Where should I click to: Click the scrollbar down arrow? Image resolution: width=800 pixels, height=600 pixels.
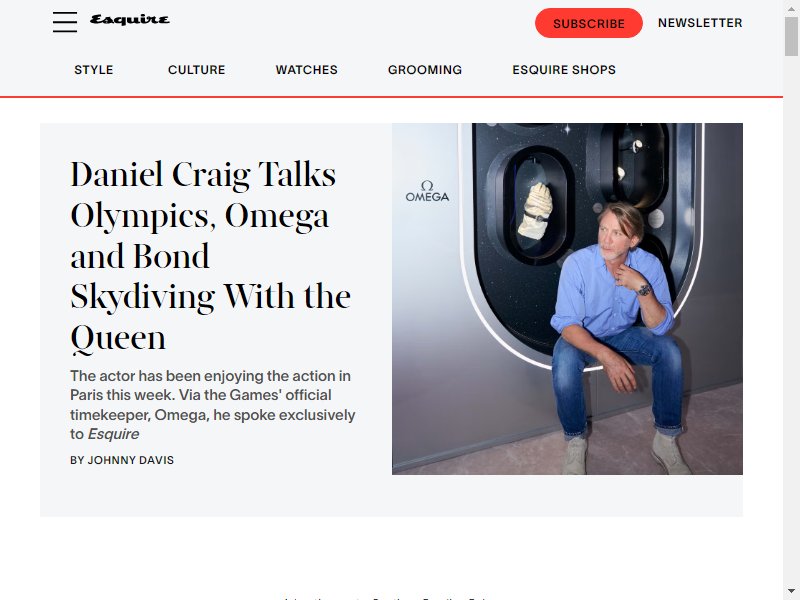[x=791, y=591]
